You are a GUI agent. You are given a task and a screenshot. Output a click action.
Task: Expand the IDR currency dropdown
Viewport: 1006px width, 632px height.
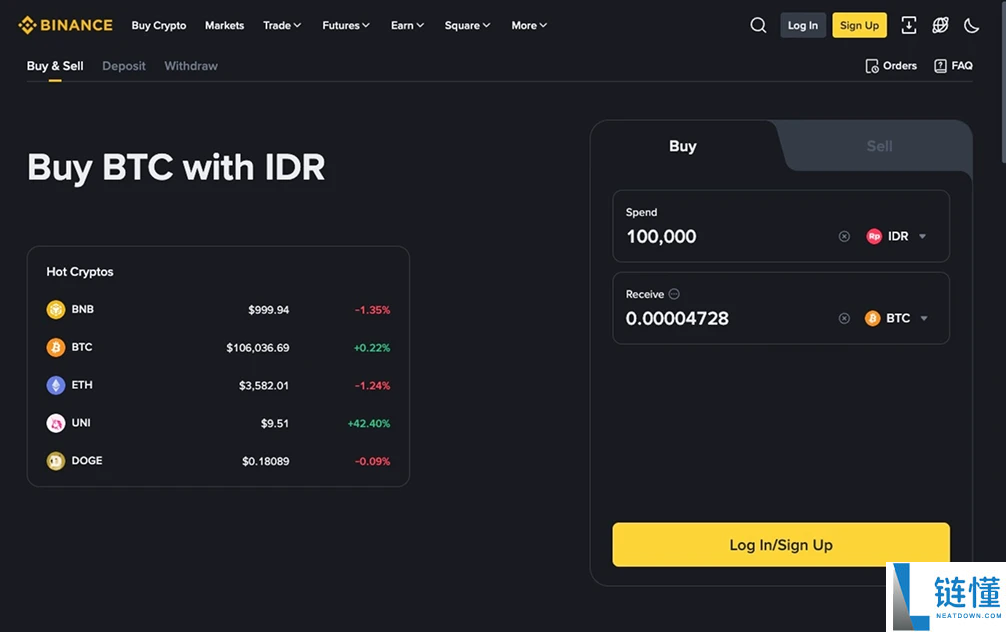(x=898, y=237)
